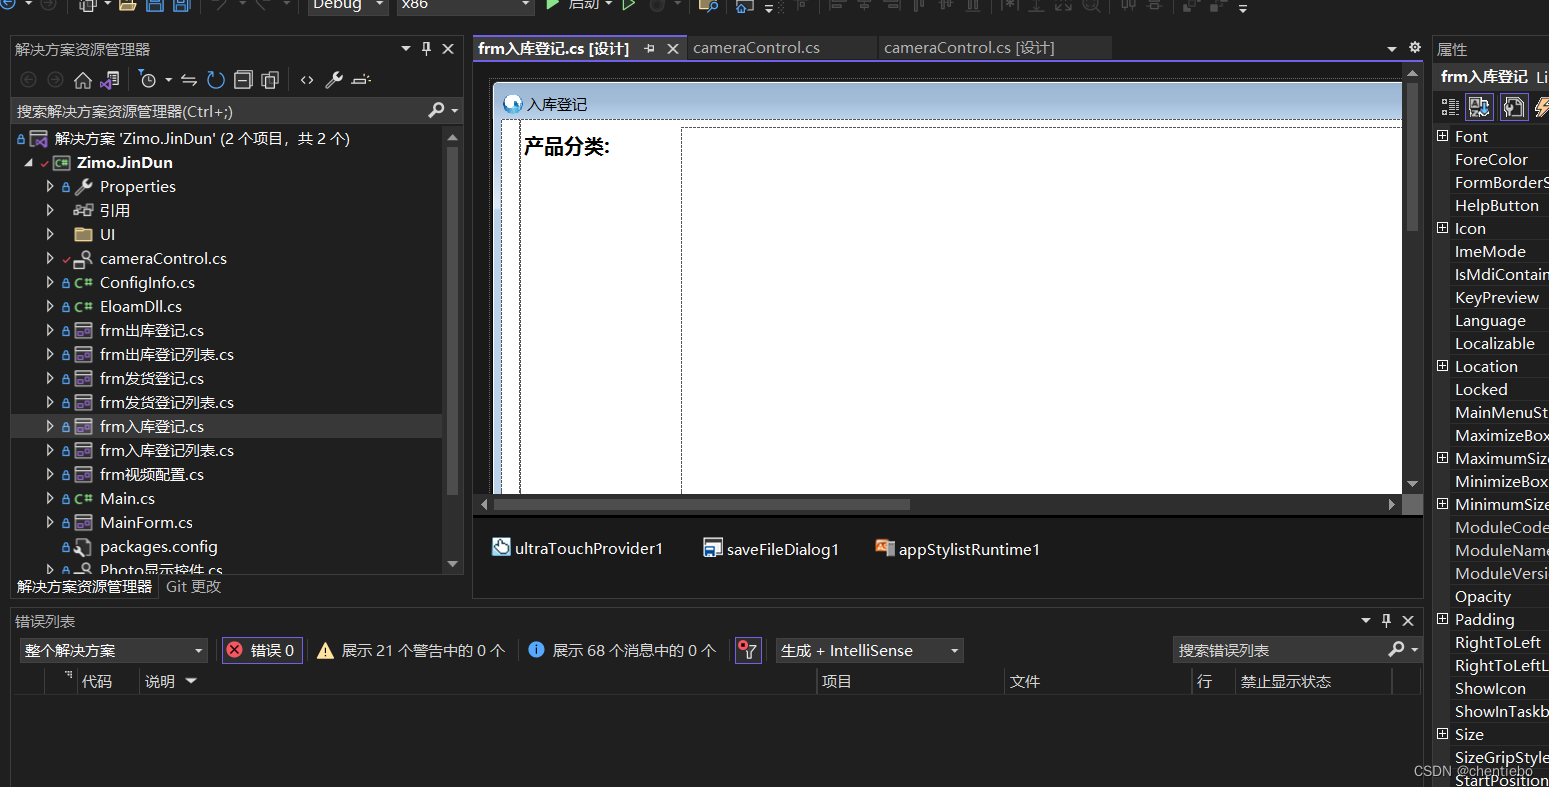This screenshot has width=1549, height=787.
Task: Click the 启动 start debugging button
Action: (x=573, y=5)
